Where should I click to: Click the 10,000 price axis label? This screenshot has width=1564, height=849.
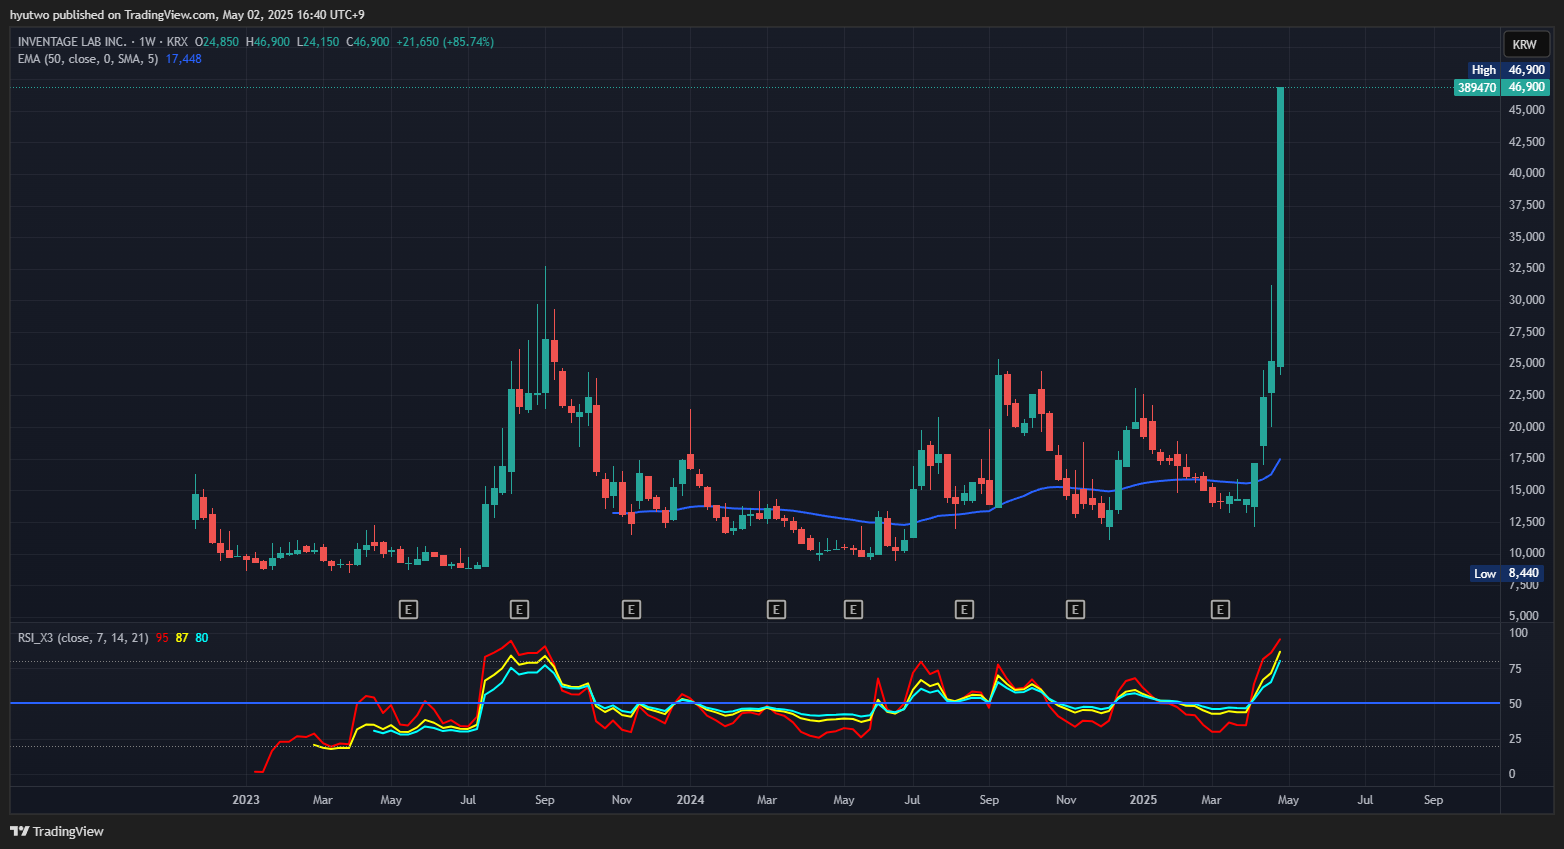(1527, 553)
